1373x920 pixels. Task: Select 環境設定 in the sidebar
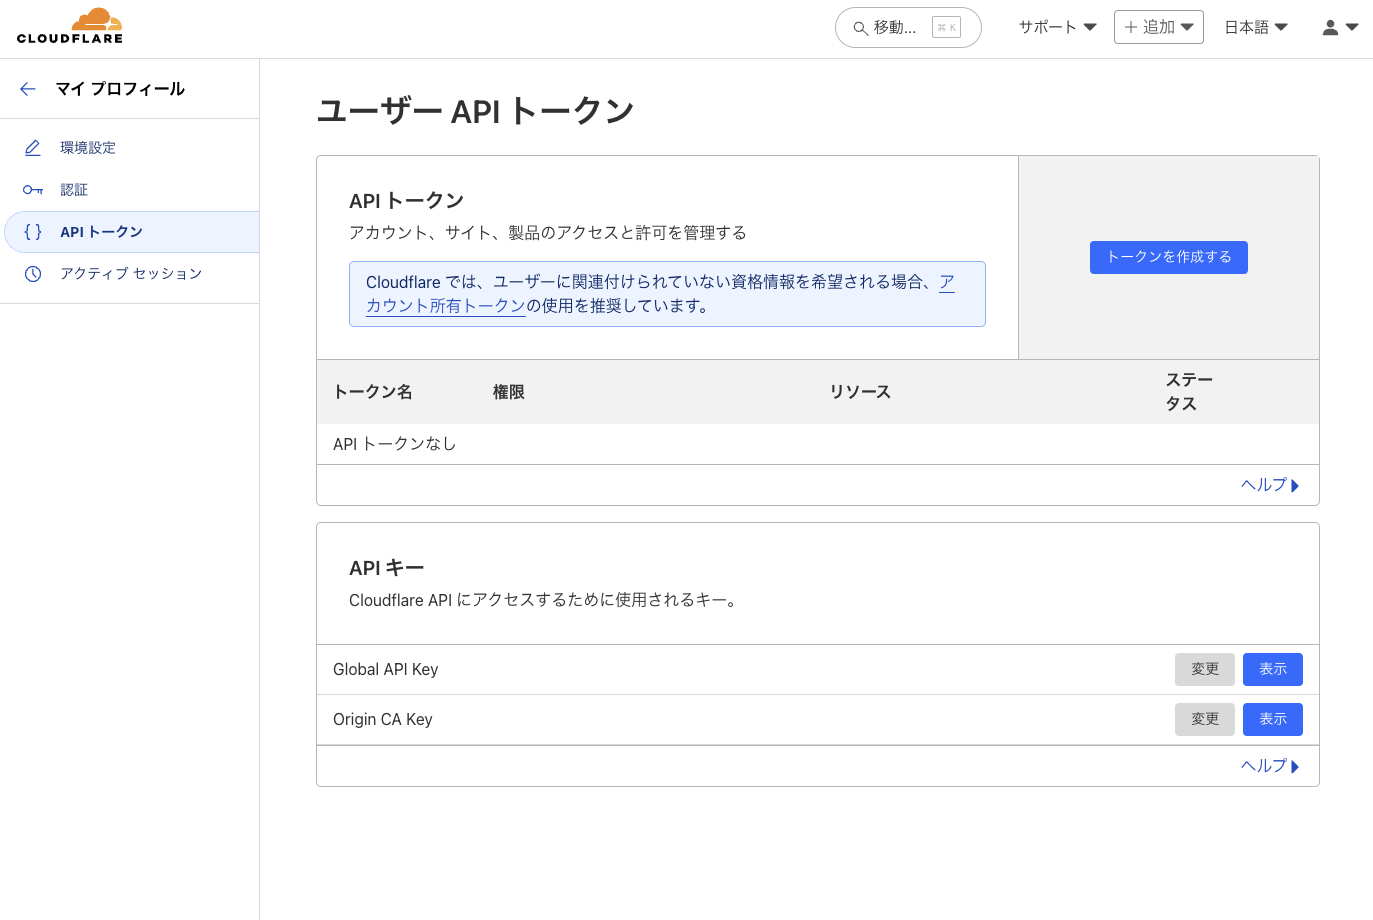click(88, 147)
